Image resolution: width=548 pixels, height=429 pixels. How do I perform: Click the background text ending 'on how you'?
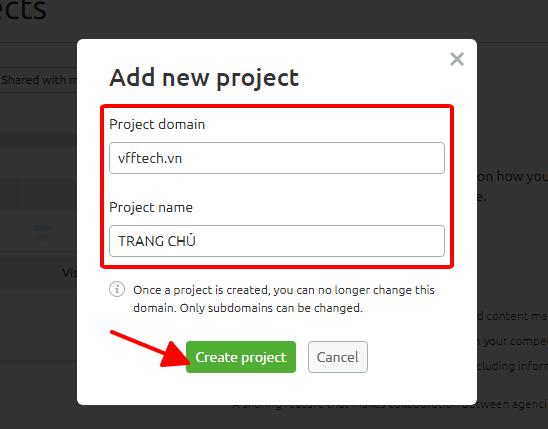pos(512,177)
